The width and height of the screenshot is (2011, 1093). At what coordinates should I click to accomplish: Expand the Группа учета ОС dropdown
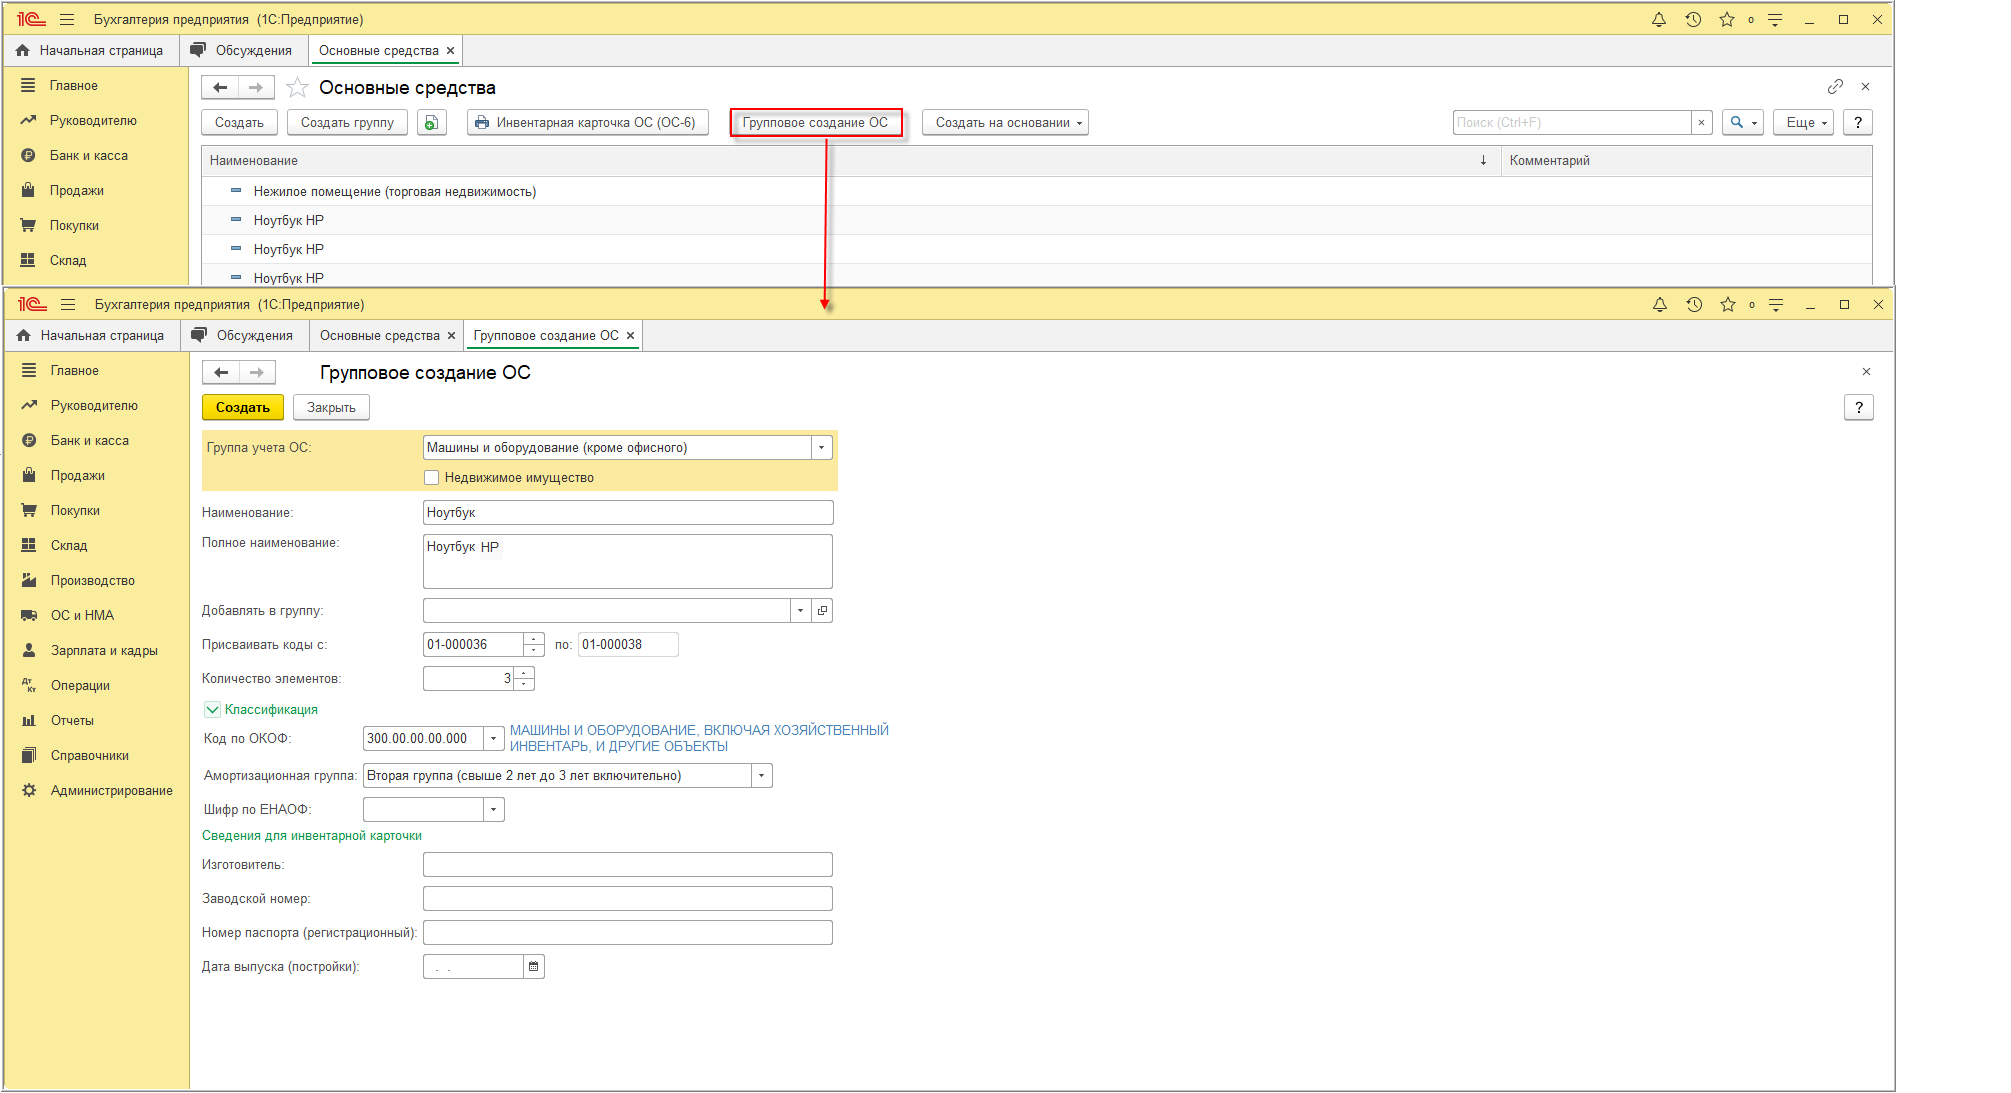point(821,448)
